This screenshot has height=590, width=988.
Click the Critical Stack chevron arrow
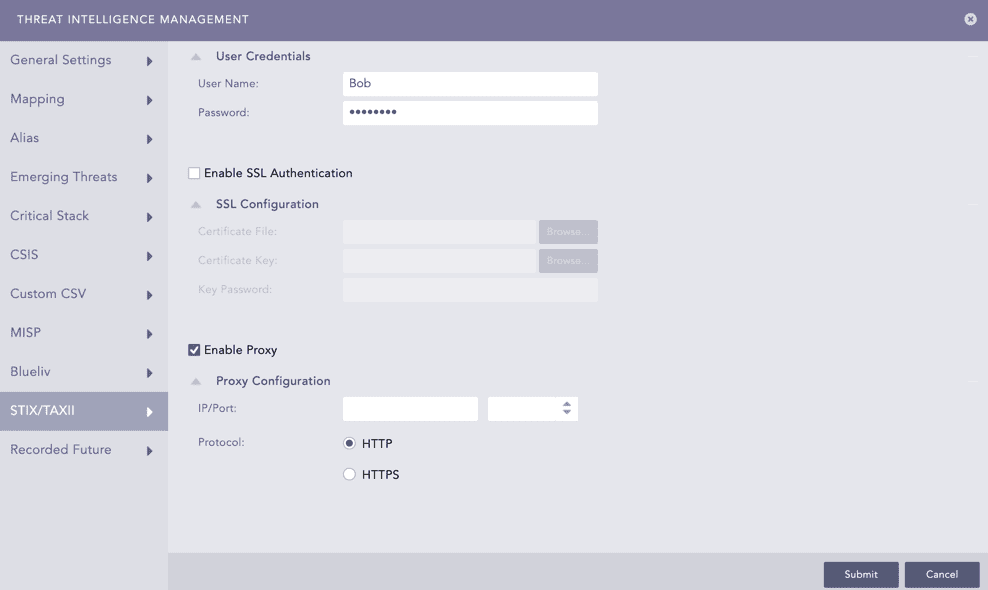tap(151, 216)
